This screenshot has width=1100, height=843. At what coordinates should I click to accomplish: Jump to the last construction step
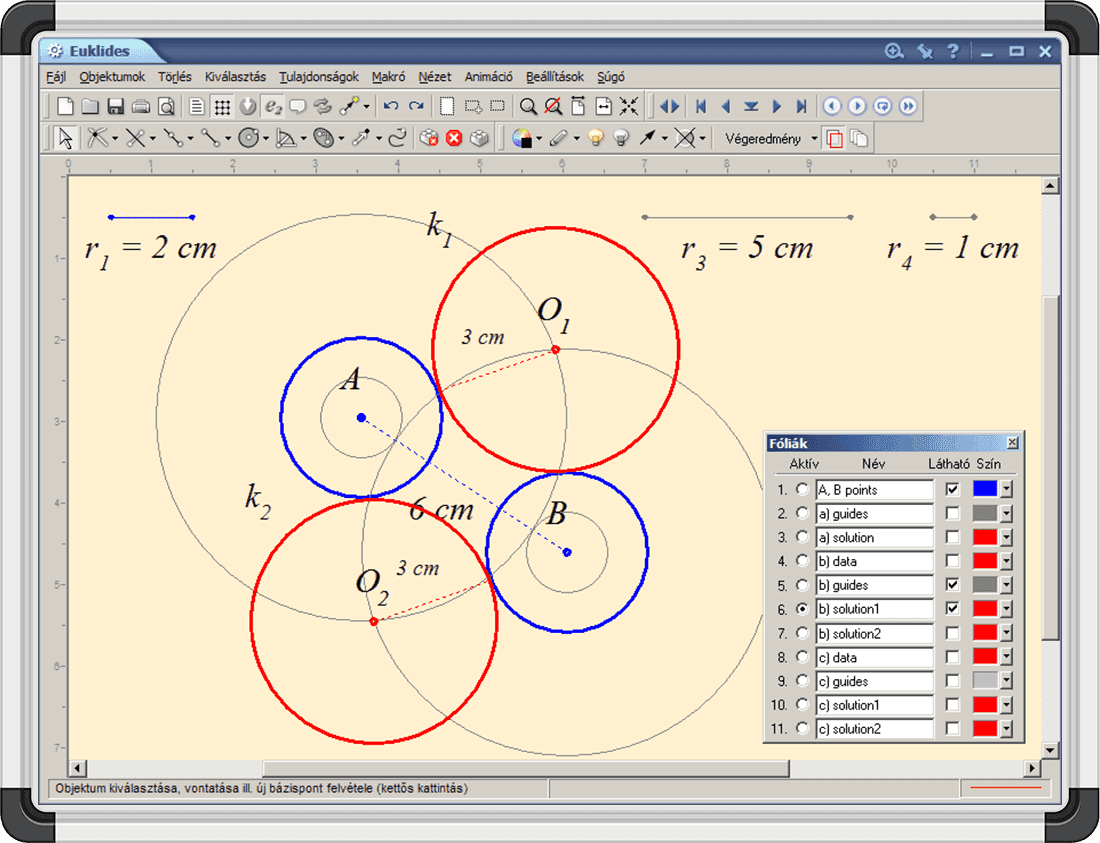pos(801,106)
